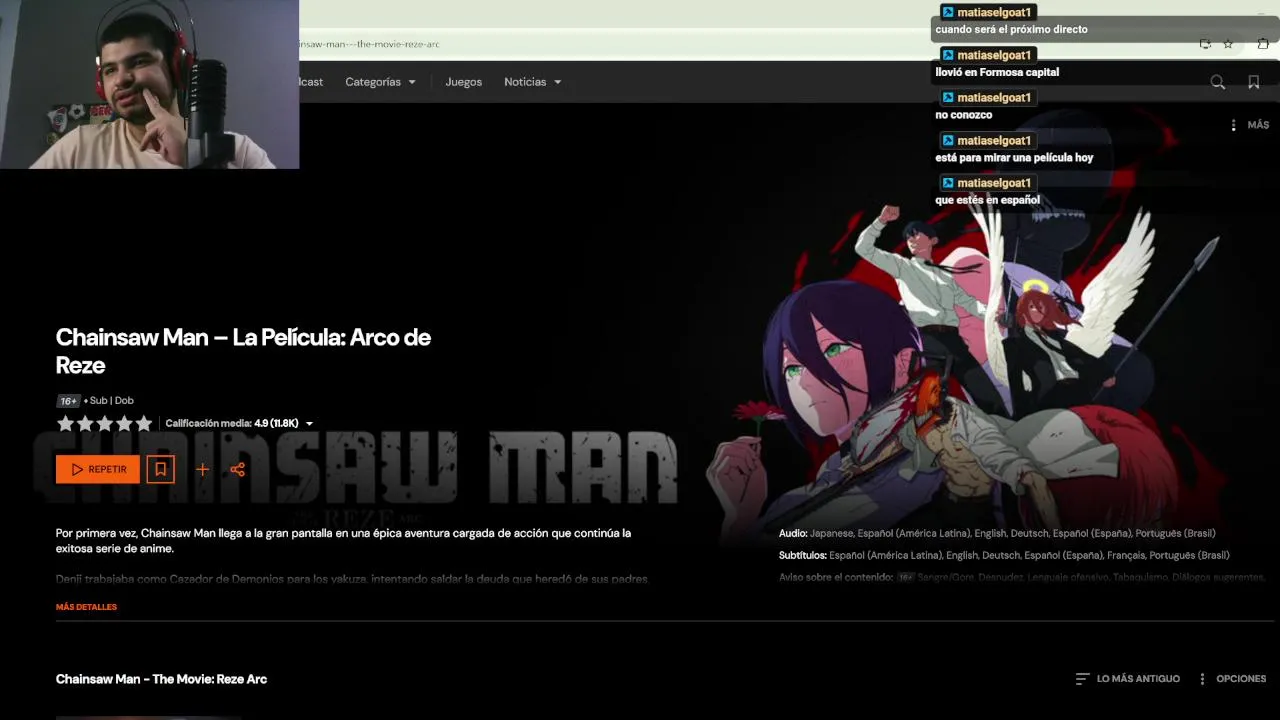
Task: Open the Categorías dropdown menu
Action: (x=380, y=82)
